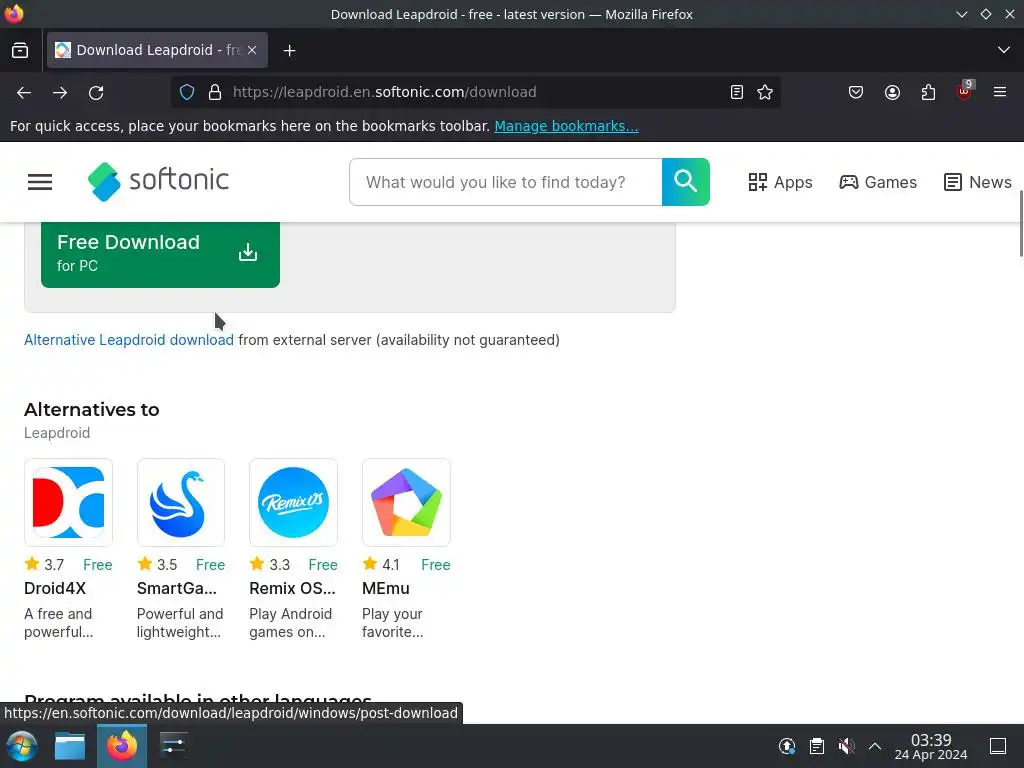The width and height of the screenshot is (1024, 768).
Task: Open file manager from taskbar
Action: click(x=70, y=746)
